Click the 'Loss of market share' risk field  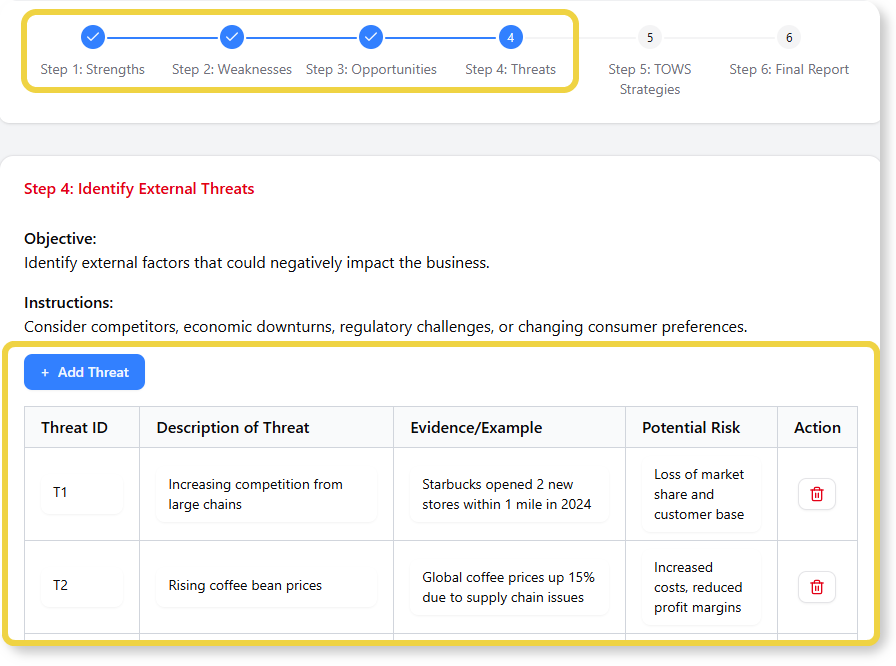coord(700,494)
